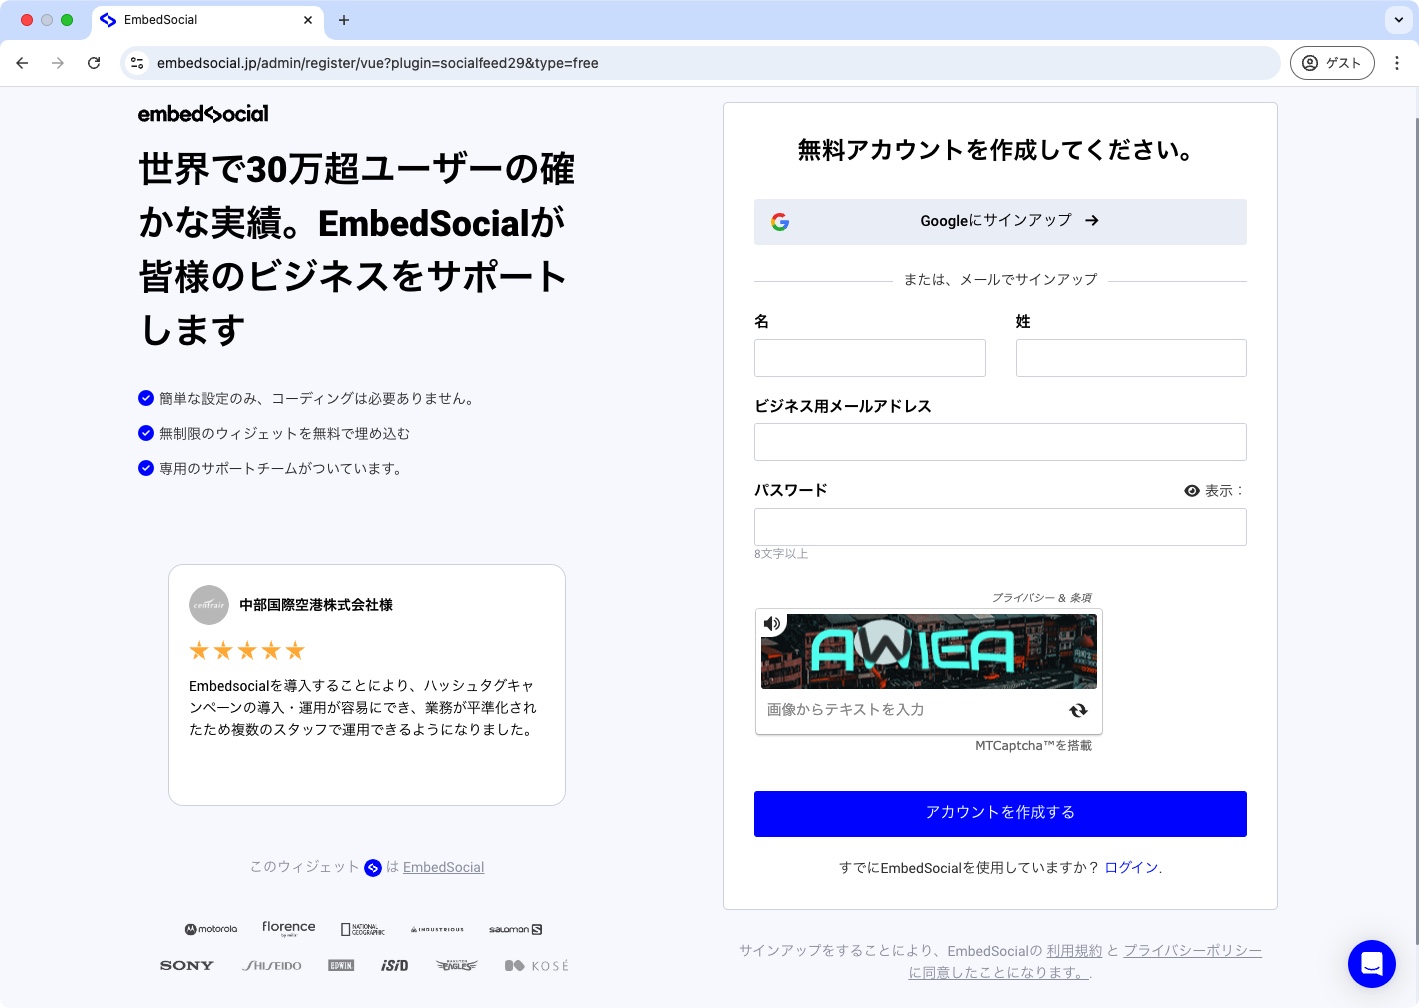Focus the password field
The width and height of the screenshot is (1419, 1008).
[x=1000, y=527]
